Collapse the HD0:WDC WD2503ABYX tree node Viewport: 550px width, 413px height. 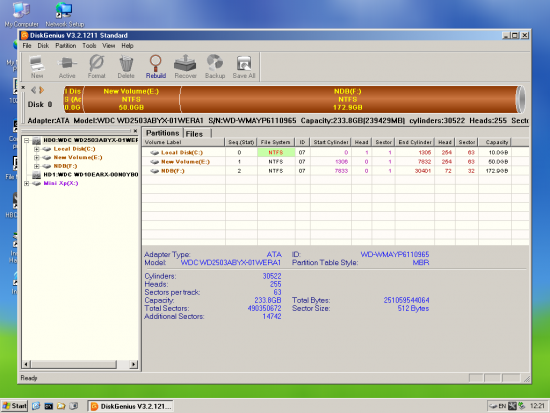pos(26,140)
